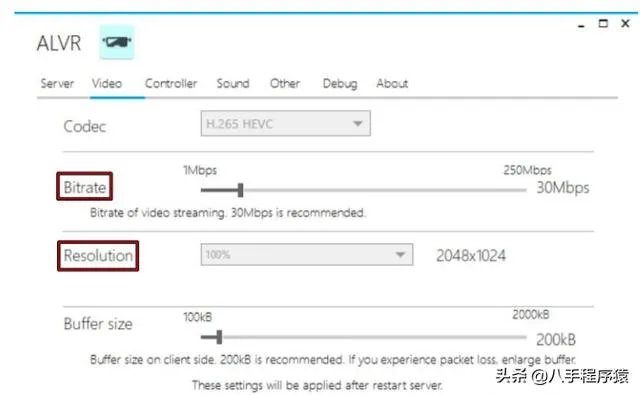Click the 2000kB maximum label
640x395 pixels.
point(531,315)
